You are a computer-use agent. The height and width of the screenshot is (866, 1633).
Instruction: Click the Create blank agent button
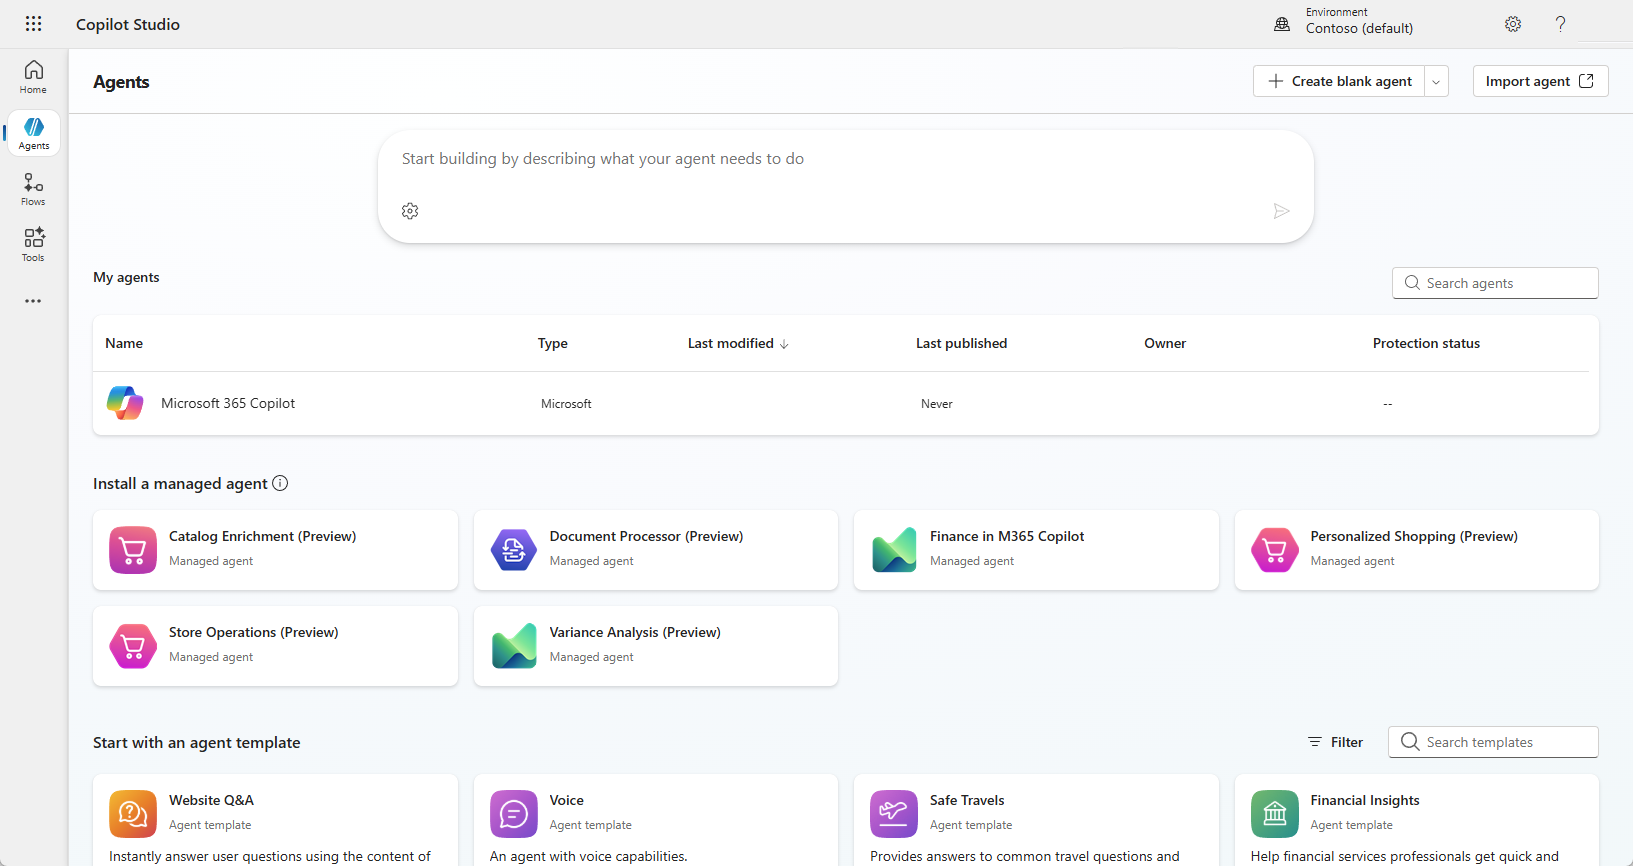[1339, 82]
